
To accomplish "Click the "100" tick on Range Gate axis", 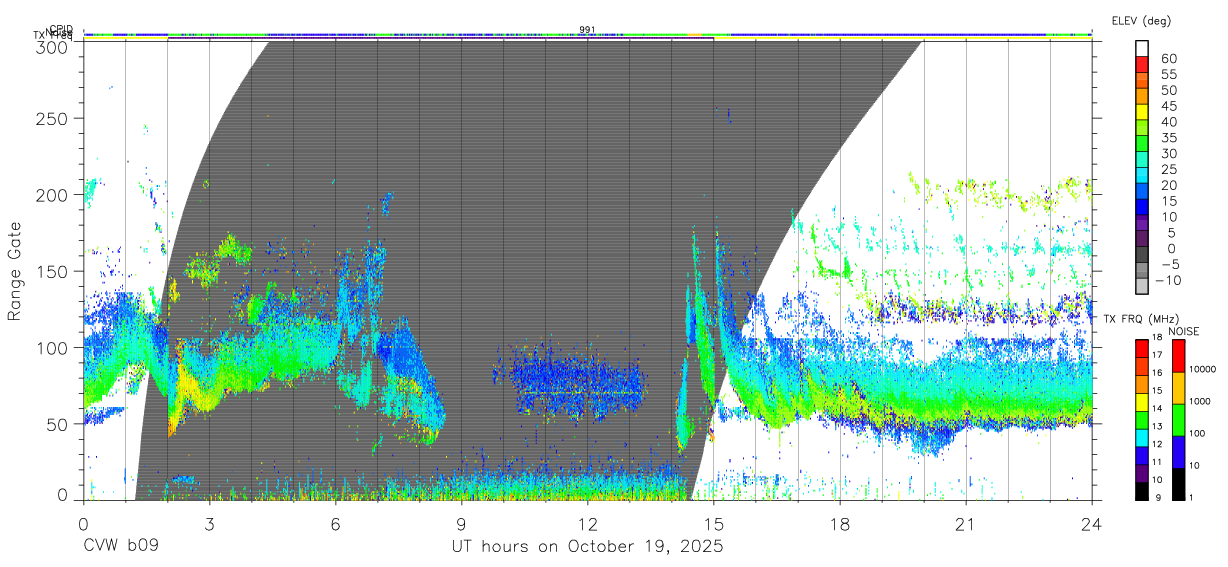I will click(53, 347).
